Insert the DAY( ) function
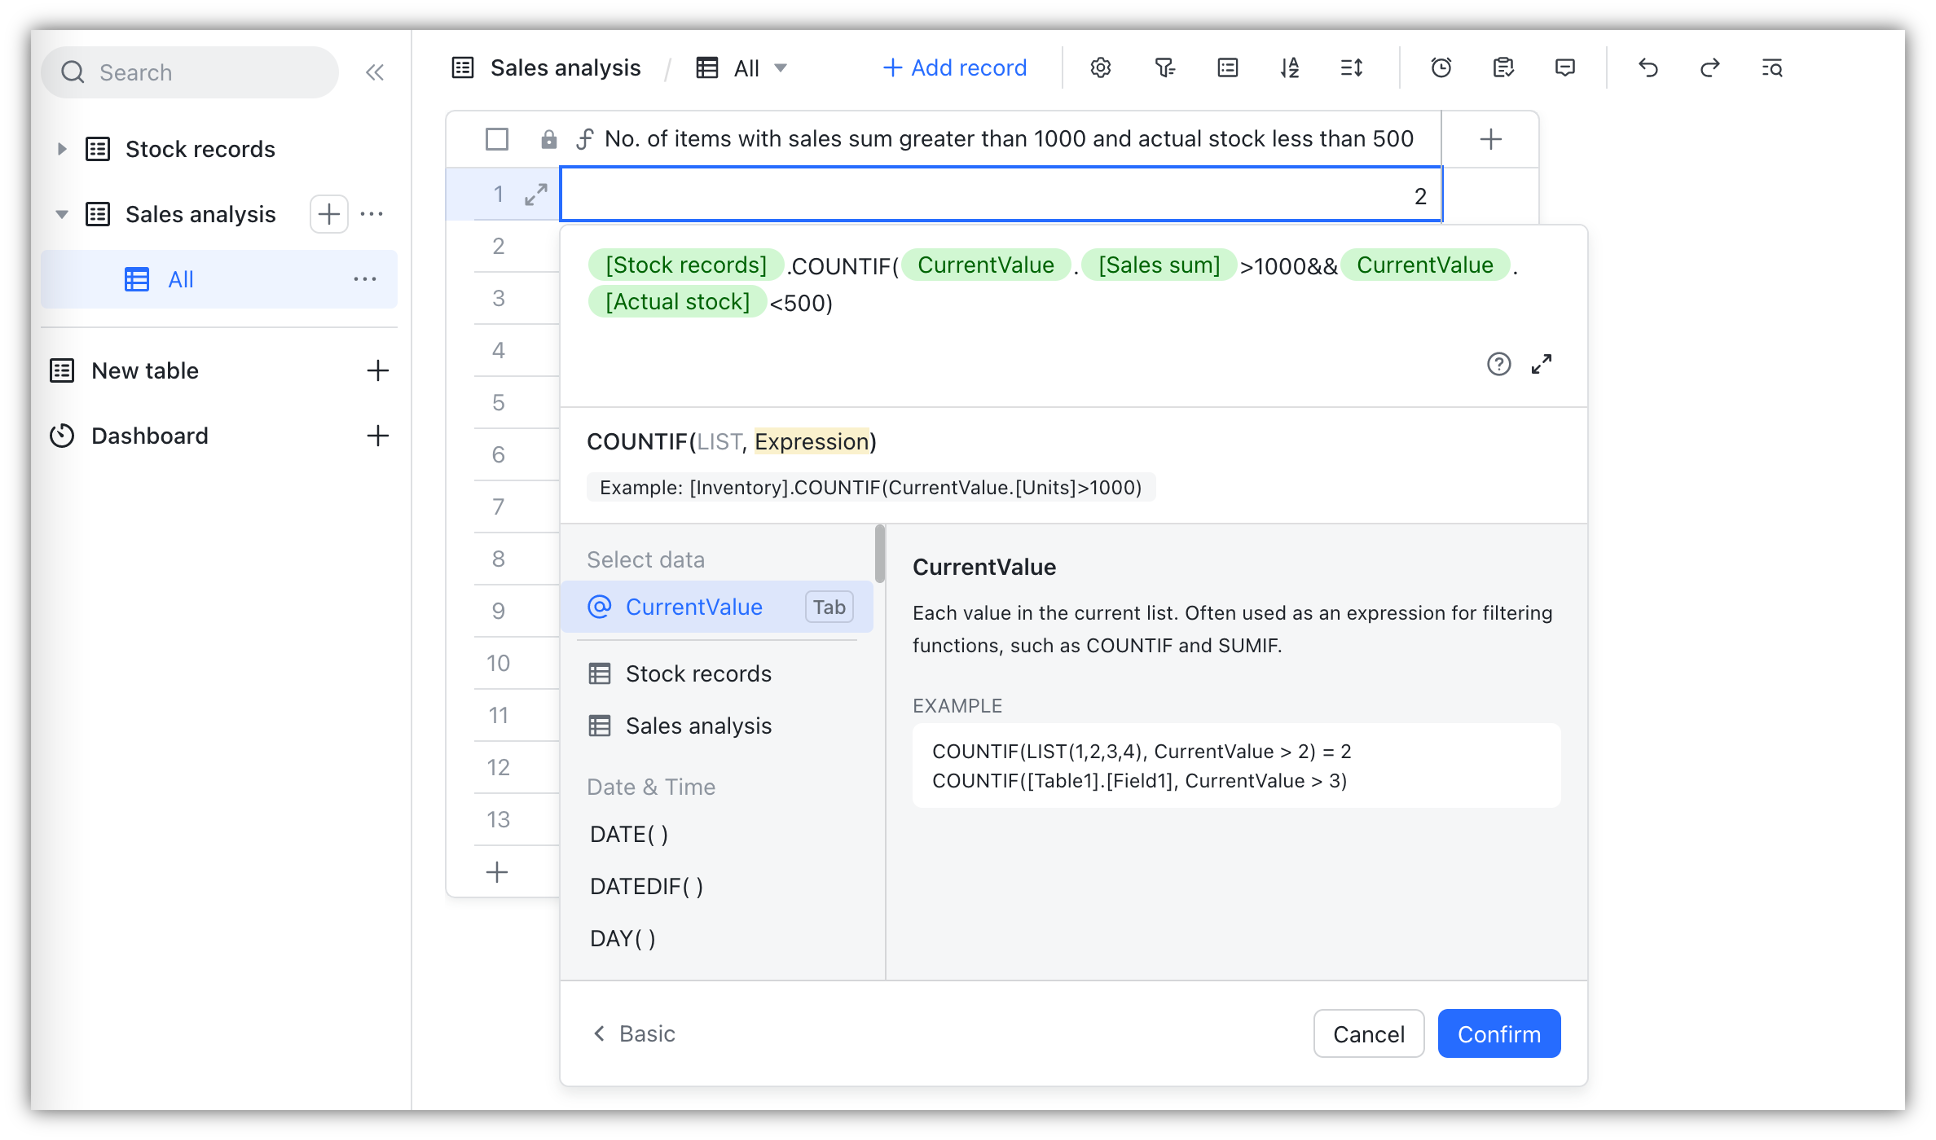This screenshot has width=1936, height=1140. pos(623,938)
